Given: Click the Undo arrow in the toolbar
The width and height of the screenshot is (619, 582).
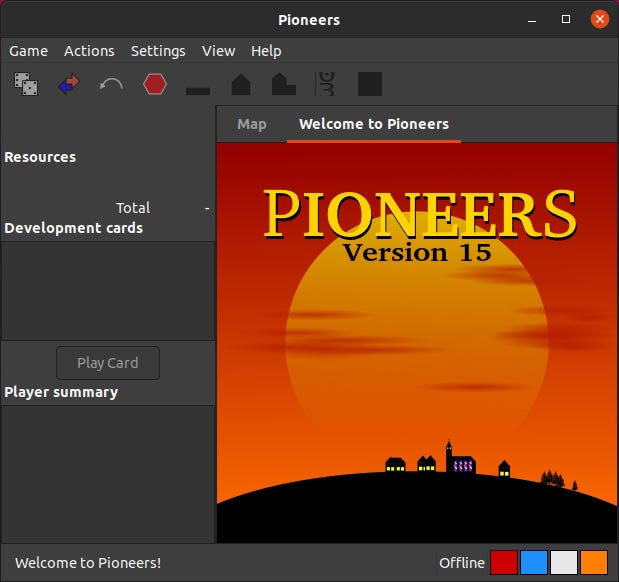Looking at the screenshot, I should click(x=111, y=85).
